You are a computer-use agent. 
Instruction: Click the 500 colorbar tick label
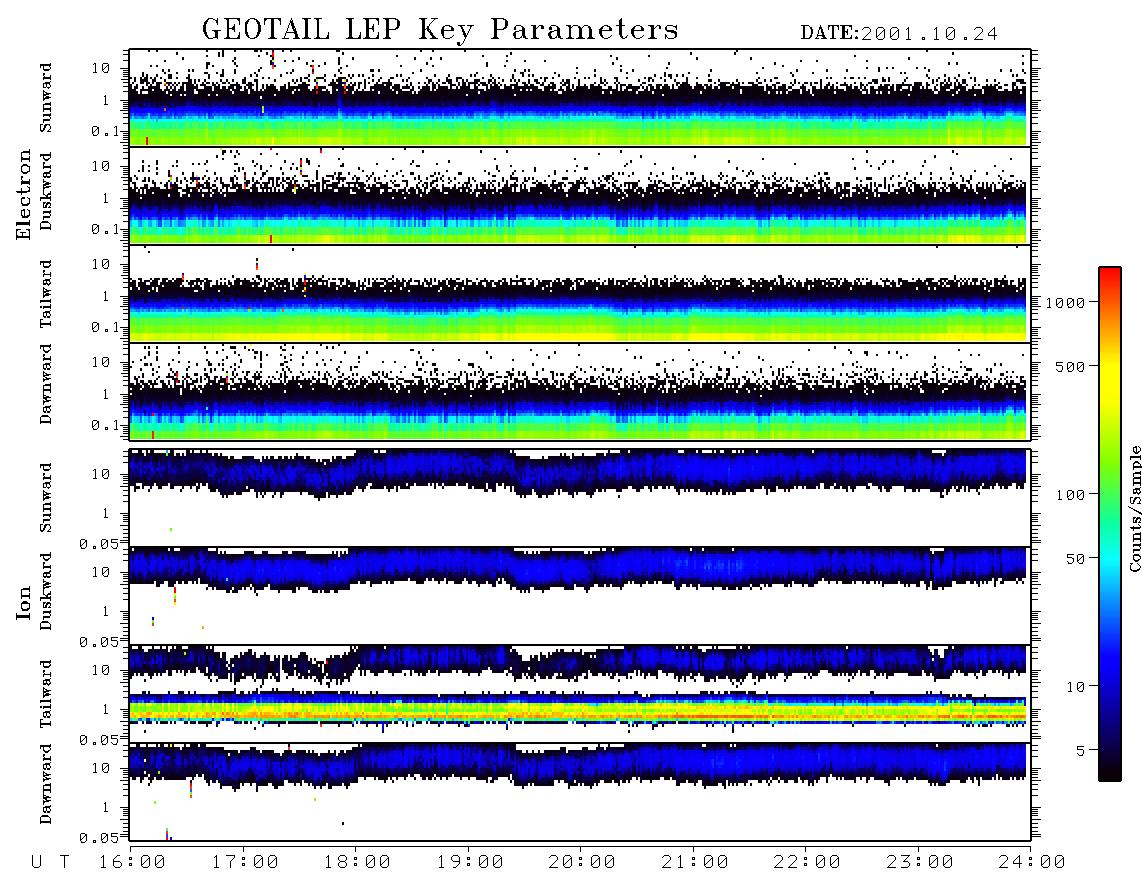pos(1071,366)
